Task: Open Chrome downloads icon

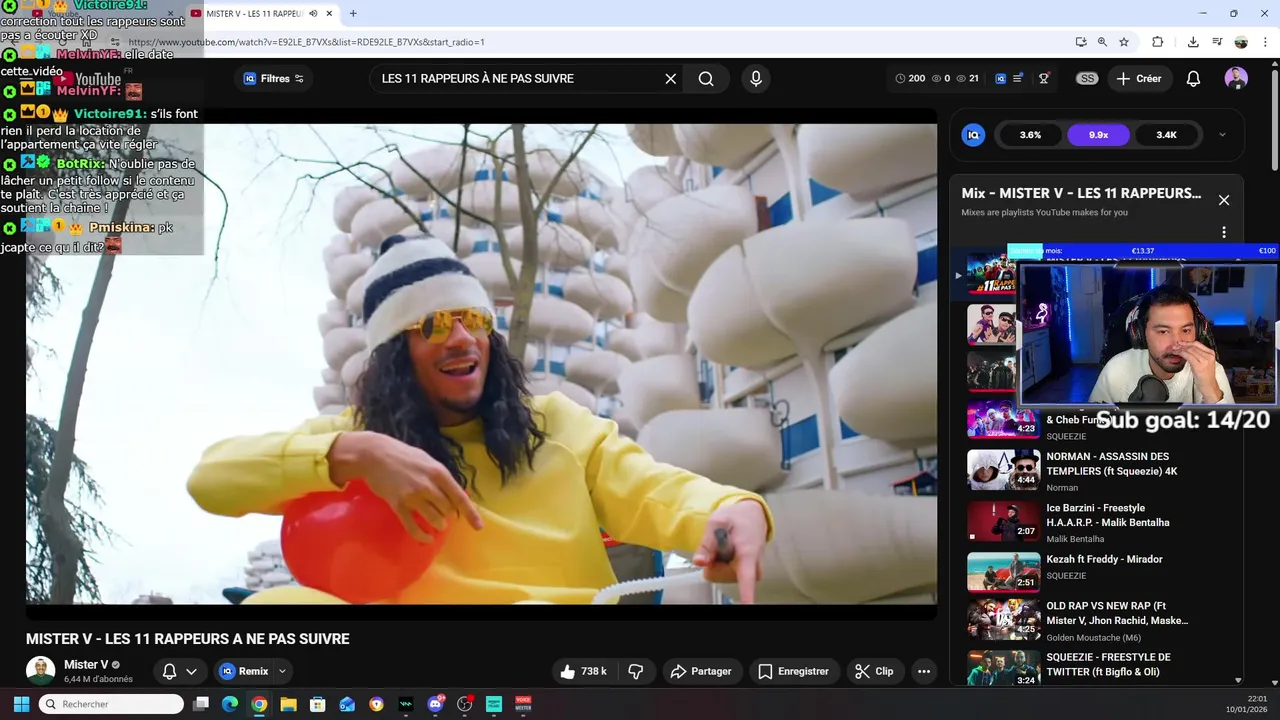Action: 1193,42
